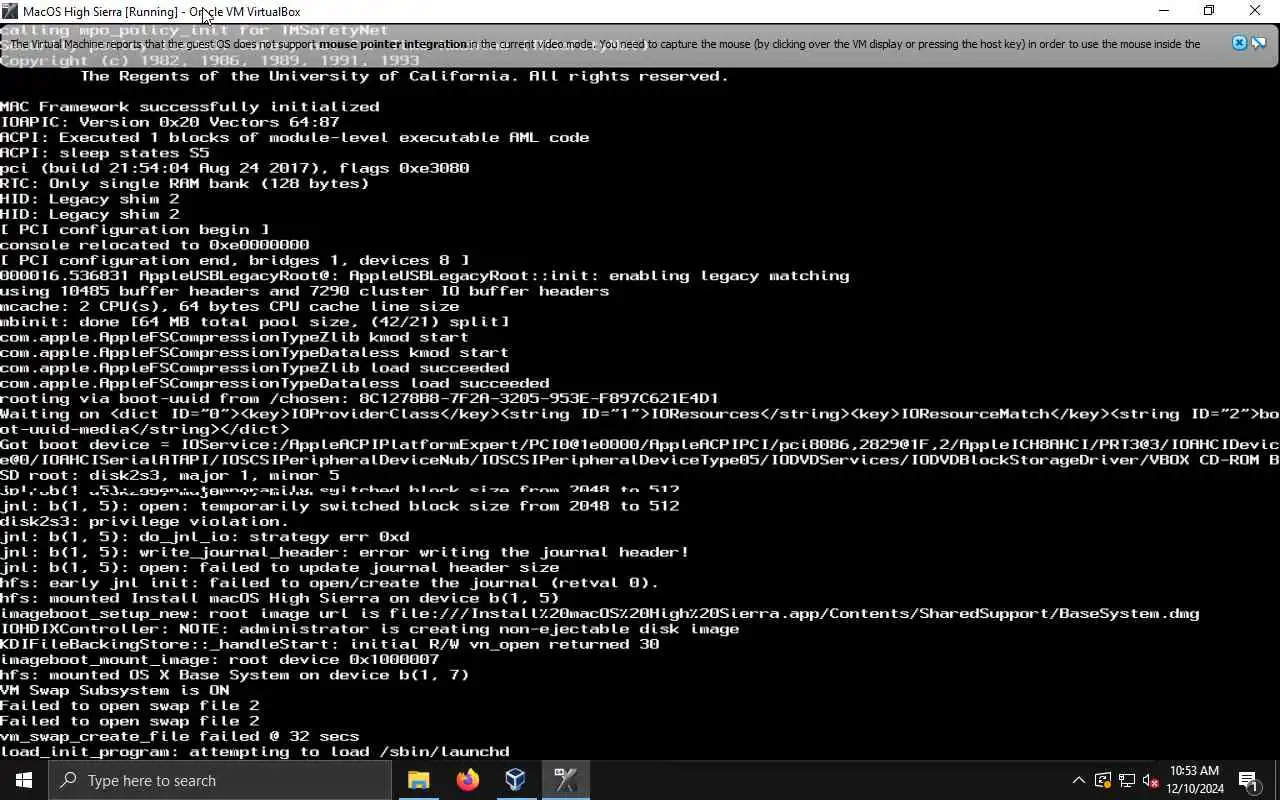Image resolution: width=1280 pixels, height=800 pixels.
Task: Click the 'ACPI: sleep states S5' line
Action: [x=105, y=153]
